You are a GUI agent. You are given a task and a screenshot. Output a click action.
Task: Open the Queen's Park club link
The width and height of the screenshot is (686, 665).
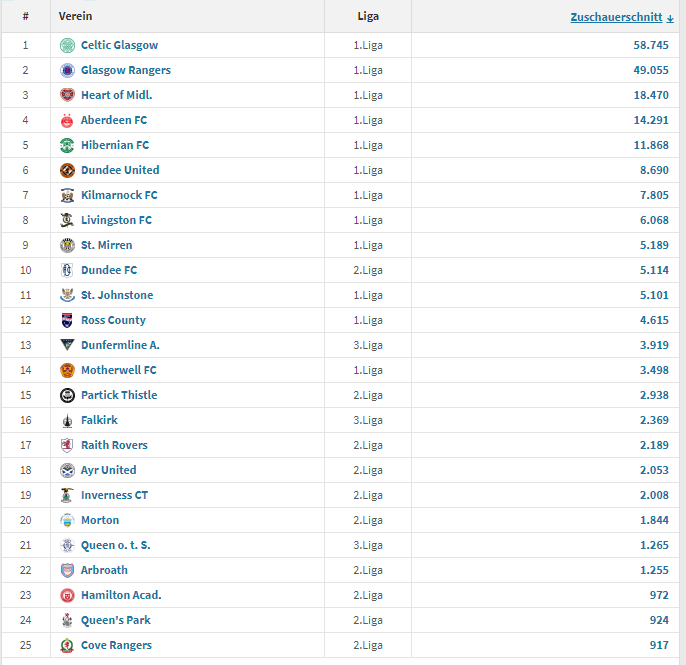(116, 620)
